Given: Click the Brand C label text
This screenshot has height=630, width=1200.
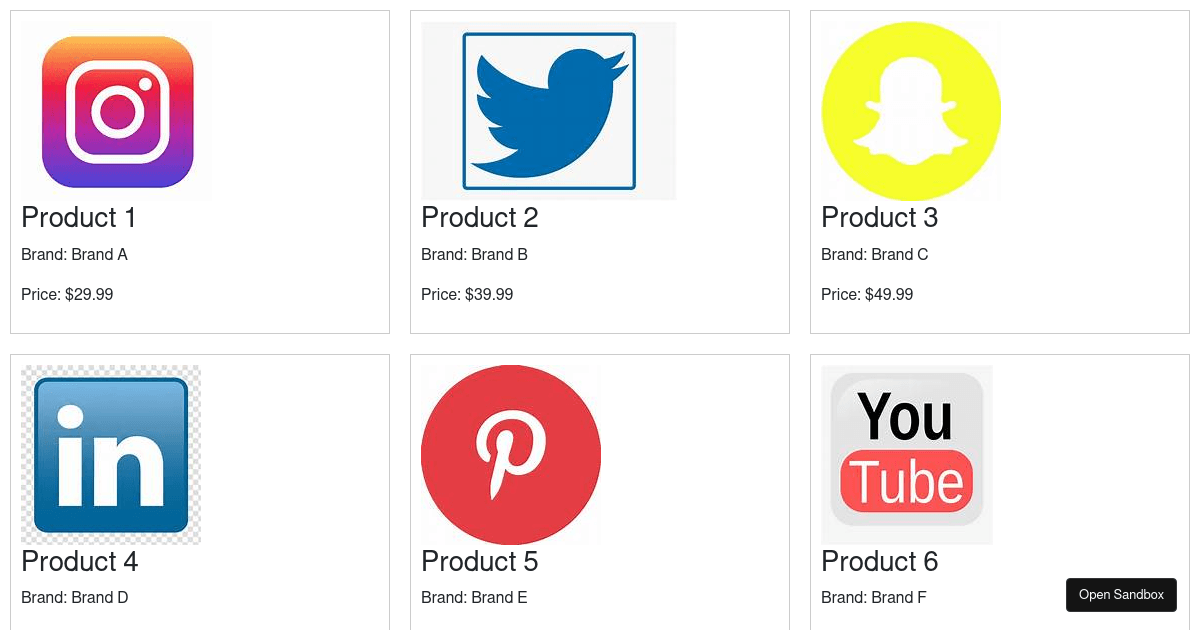Looking at the screenshot, I should [875, 254].
